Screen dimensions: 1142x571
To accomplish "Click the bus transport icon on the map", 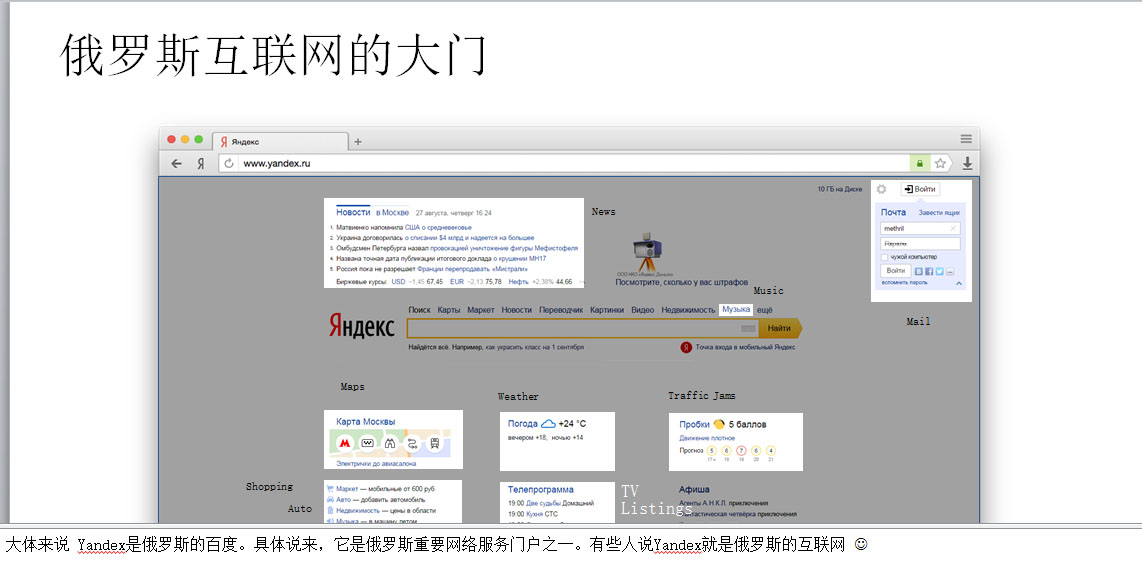I will click(x=434, y=443).
